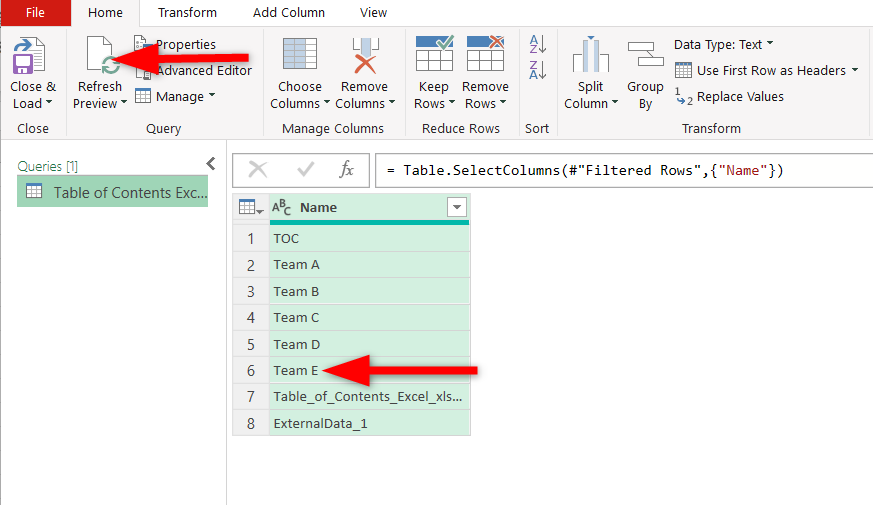This screenshot has width=873, height=505.
Task: Switch to the Transform tab
Action: [187, 12]
